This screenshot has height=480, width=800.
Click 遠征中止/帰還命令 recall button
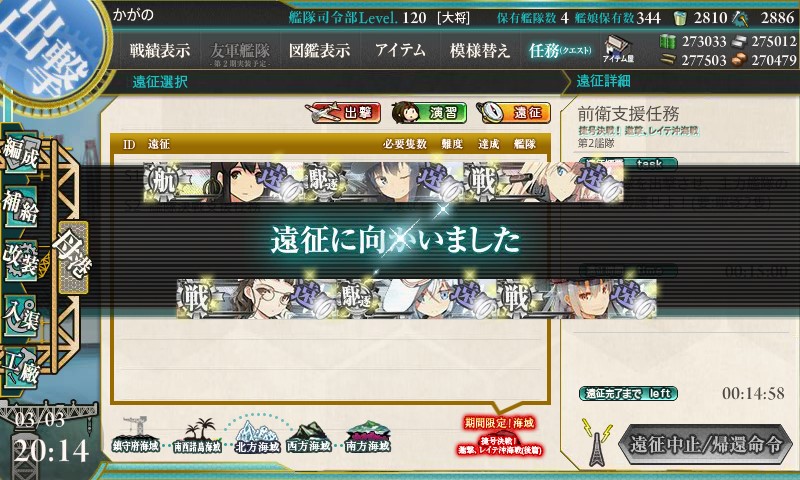[x=705, y=444]
